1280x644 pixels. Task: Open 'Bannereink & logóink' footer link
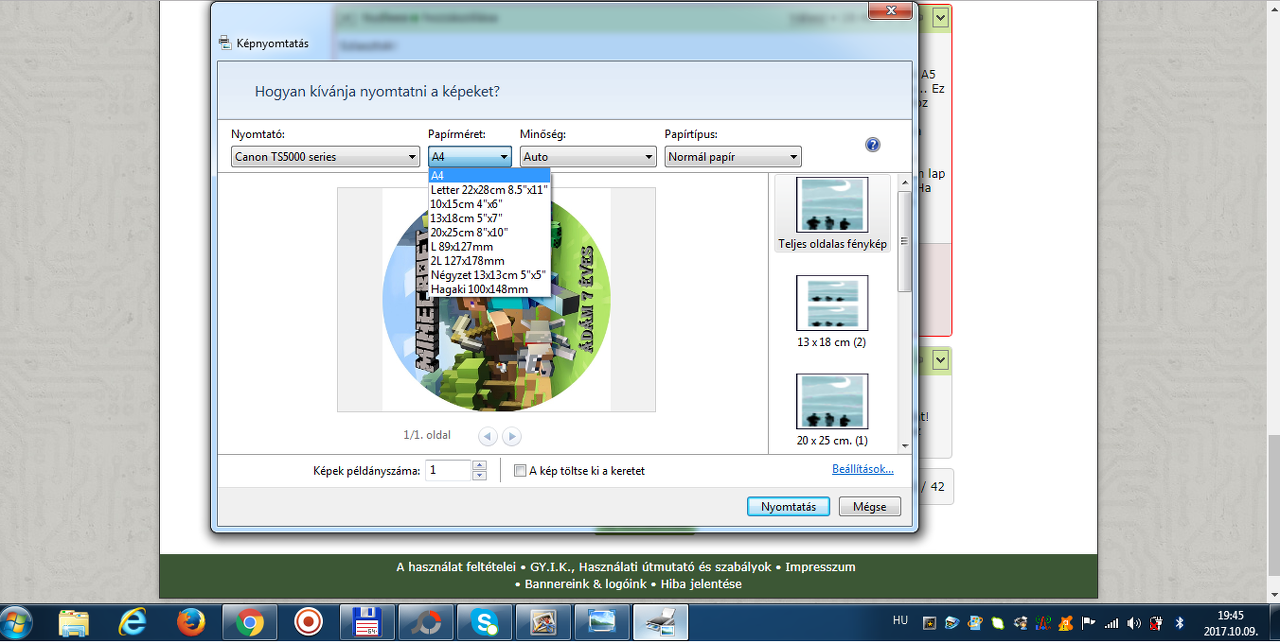point(586,584)
